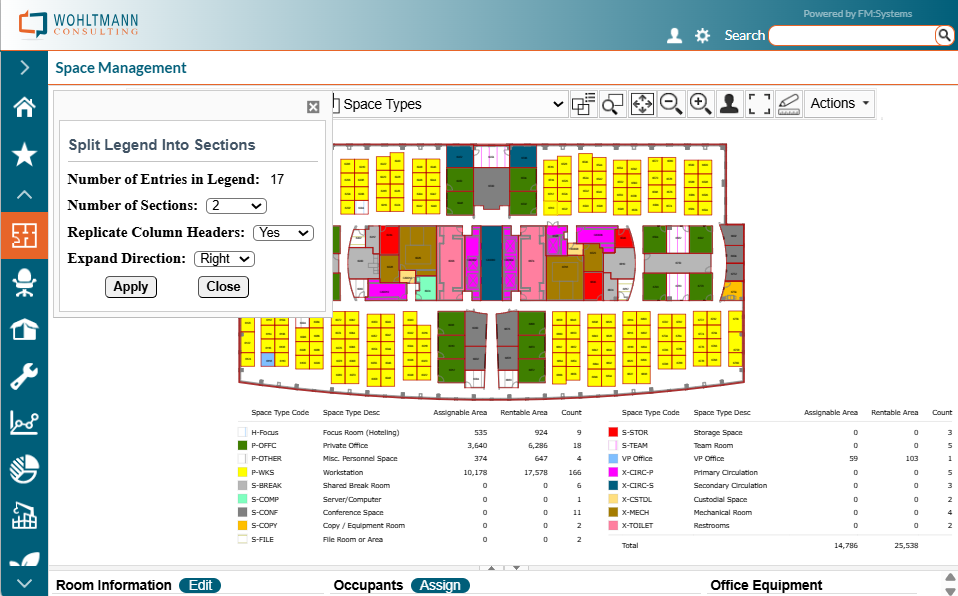This screenshot has height=596, width=958.
Task: Open the Expand Direction dropdown
Action: [225, 258]
